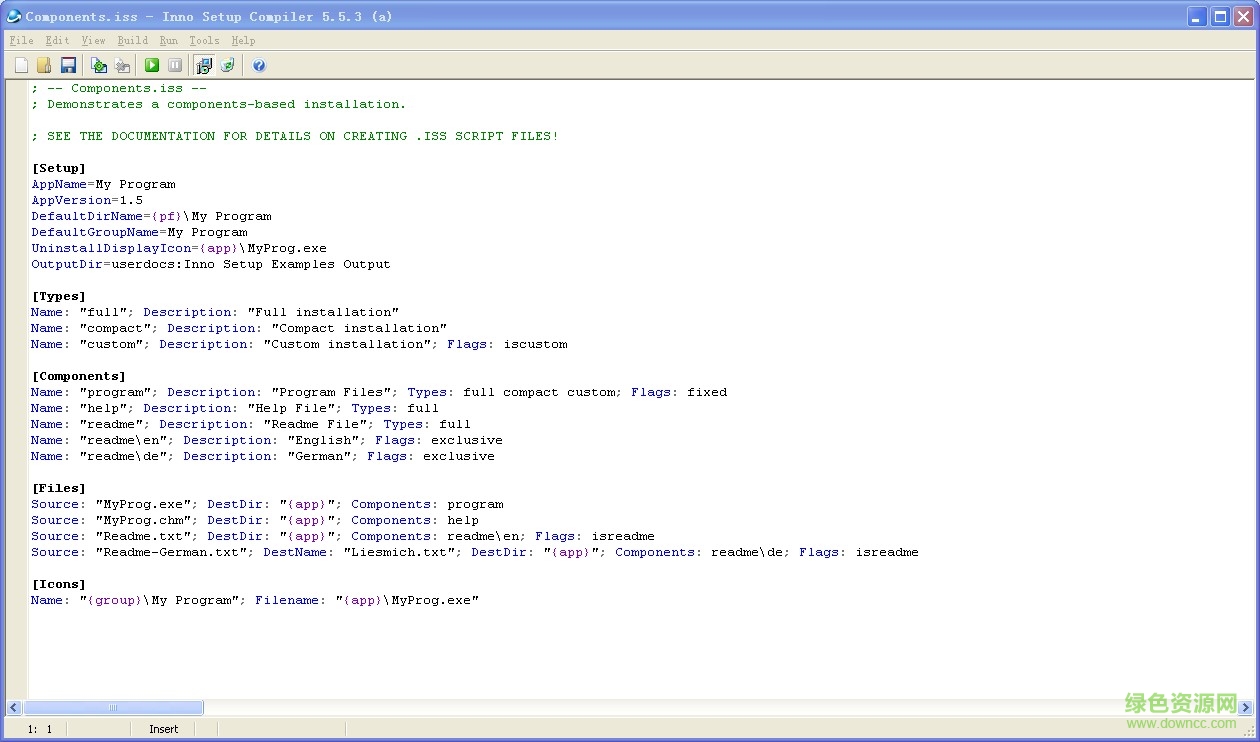This screenshot has height=742, width=1260.
Task: Click the "Program Files" component line
Action: click(x=379, y=392)
